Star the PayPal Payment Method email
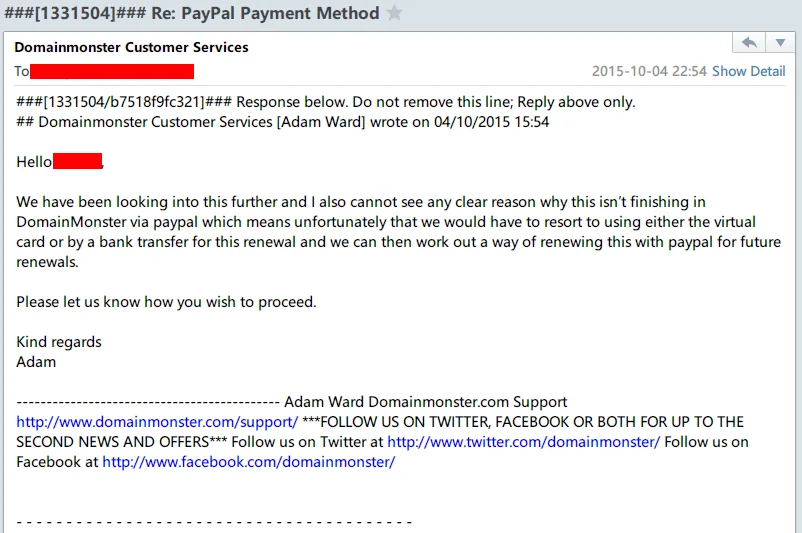The height and width of the screenshot is (533, 802). 394,12
